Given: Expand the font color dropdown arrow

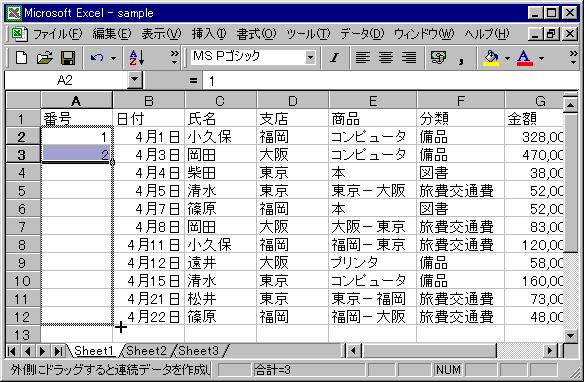Looking at the screenshot, I should pos(541,58).
